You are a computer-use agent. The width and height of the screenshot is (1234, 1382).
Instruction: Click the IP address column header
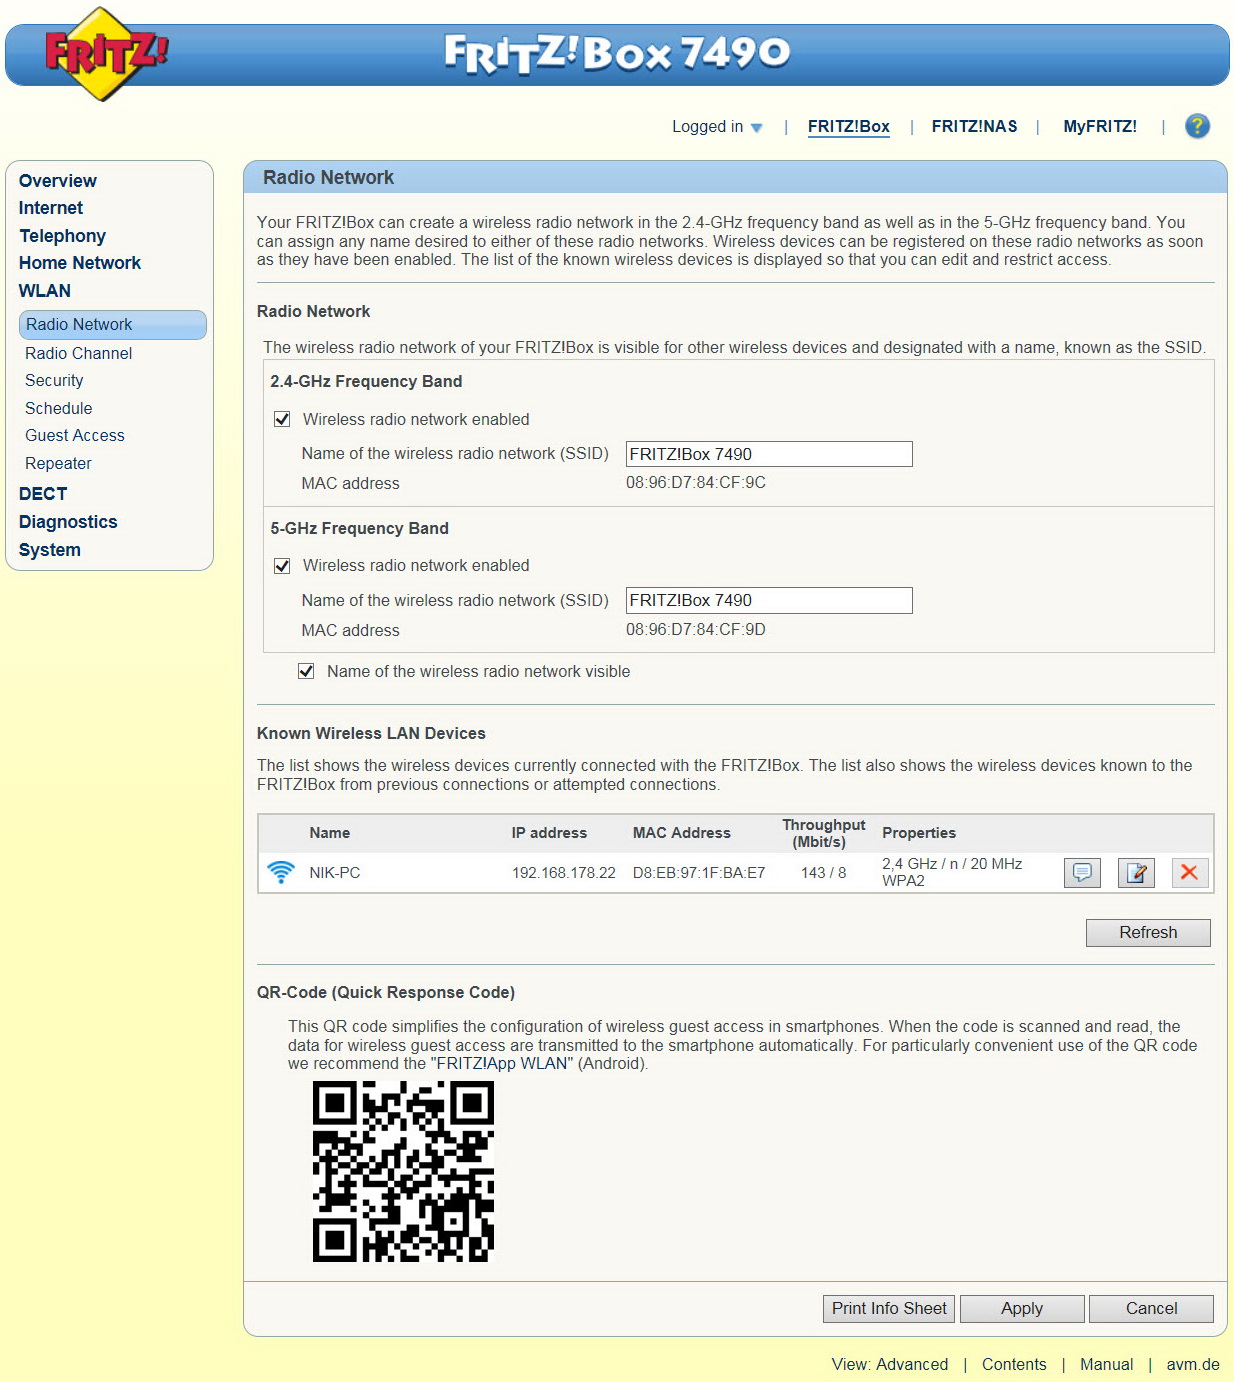(x=549, y=833)
